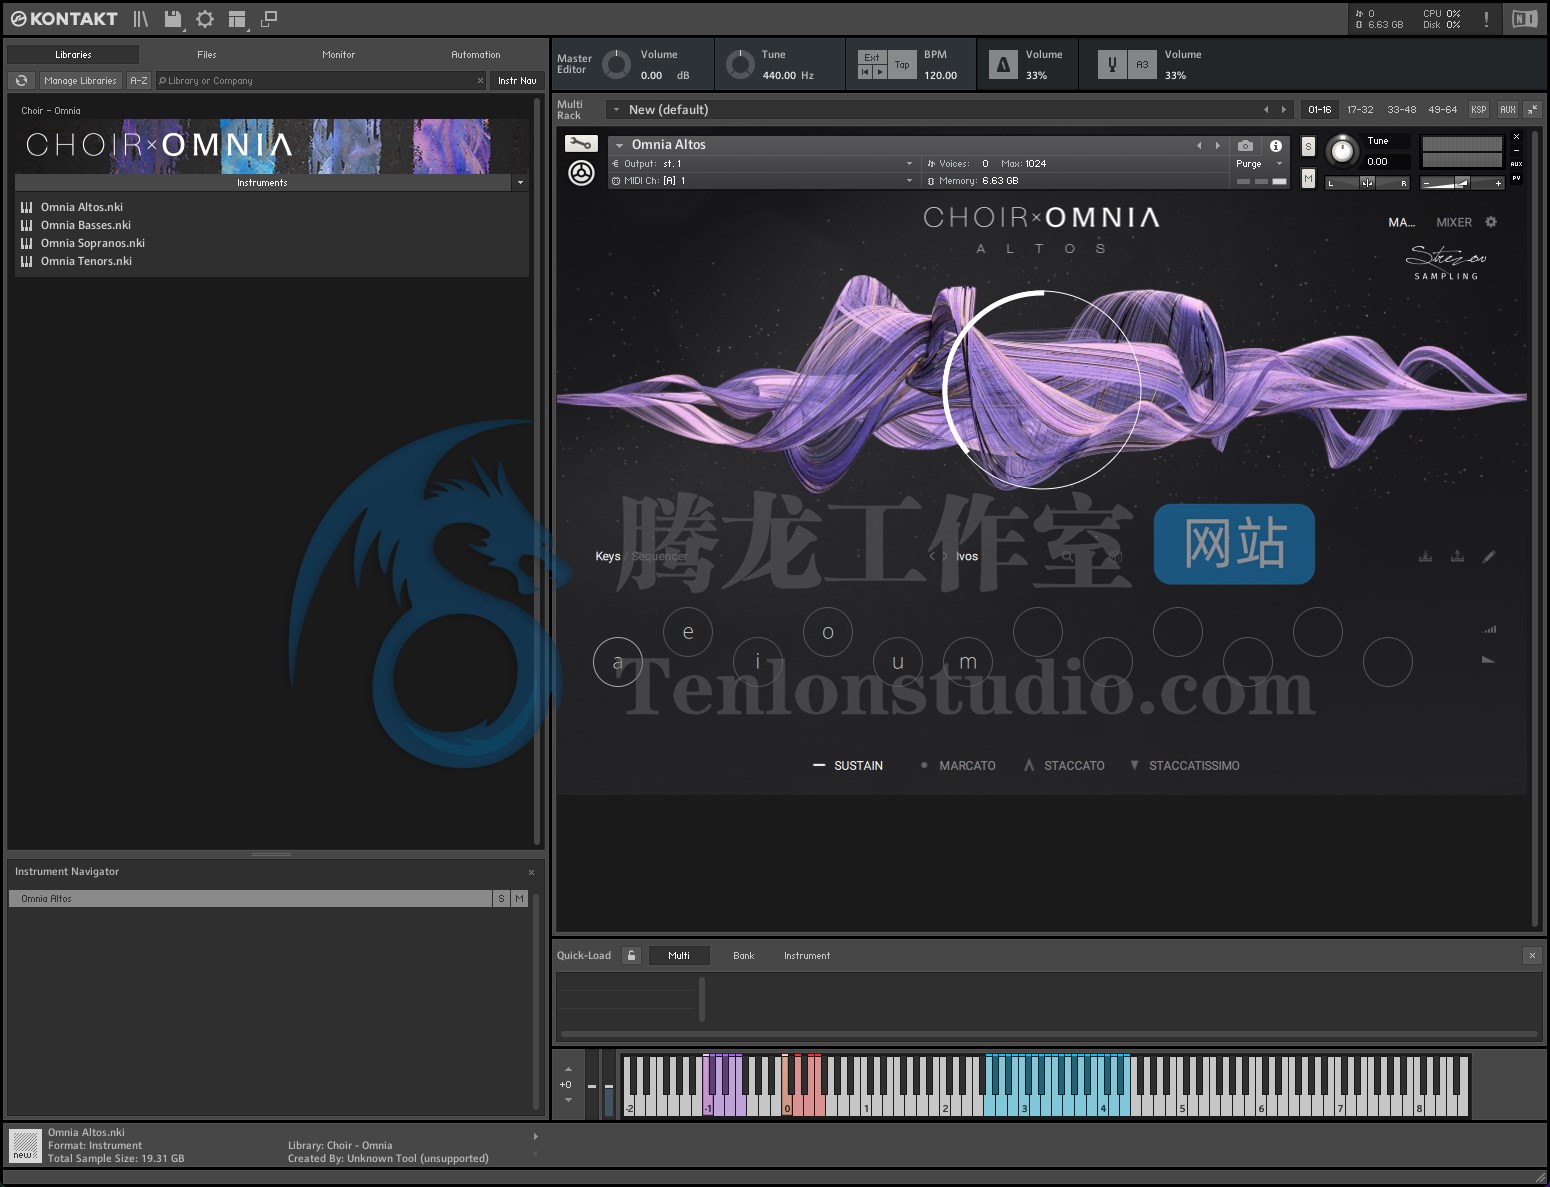Close the Quick-Load panel
1550x1187 pixels.
tap(1532, 955)
